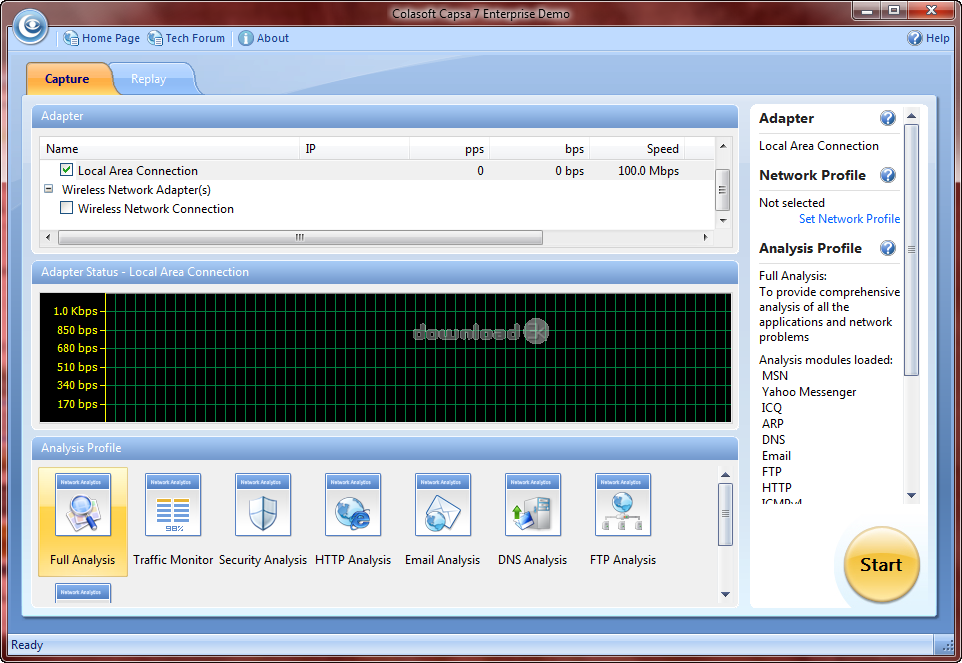
Task: Click the Local Area Connection row speed value
Action: (648, 171)
